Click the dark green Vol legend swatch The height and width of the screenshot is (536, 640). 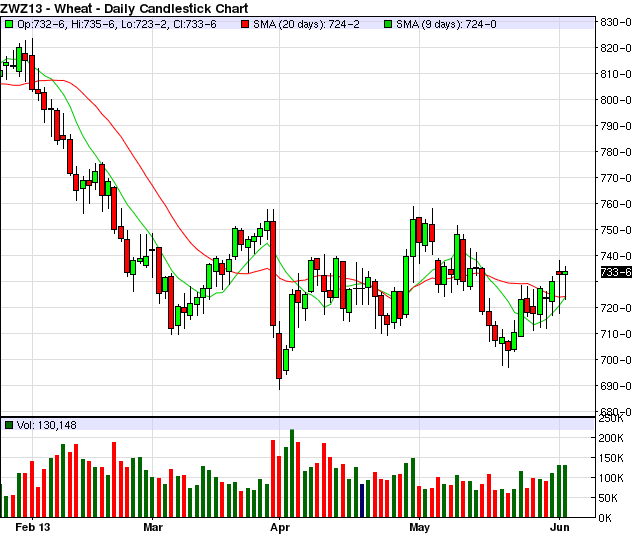9,425
